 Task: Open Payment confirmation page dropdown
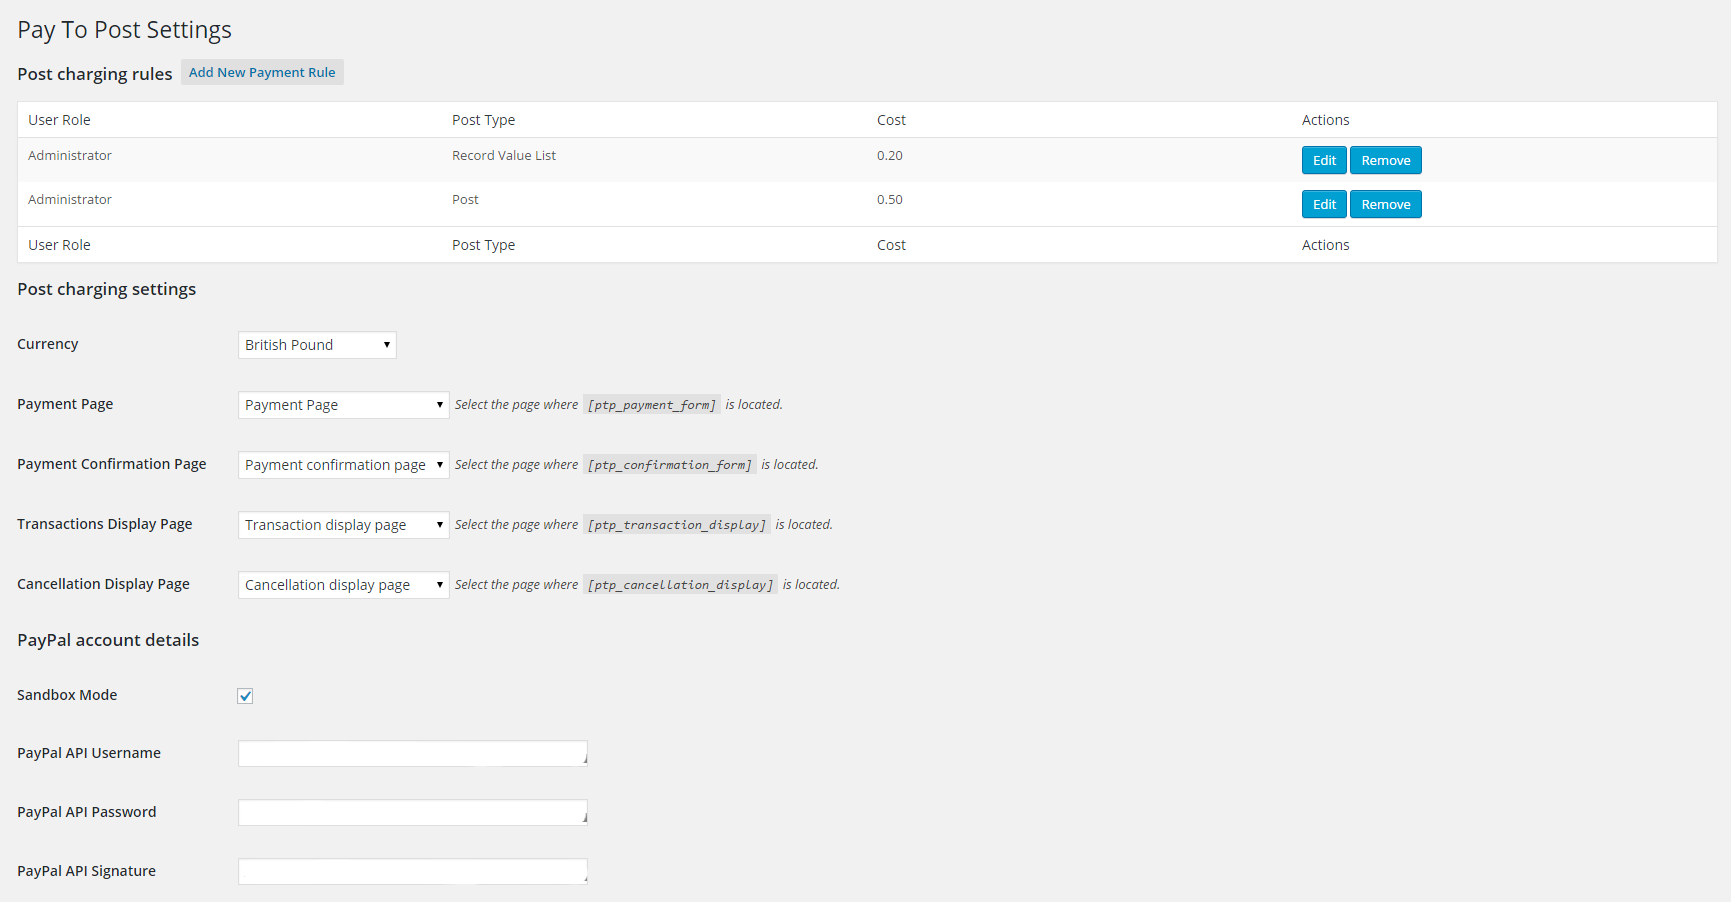343,465
